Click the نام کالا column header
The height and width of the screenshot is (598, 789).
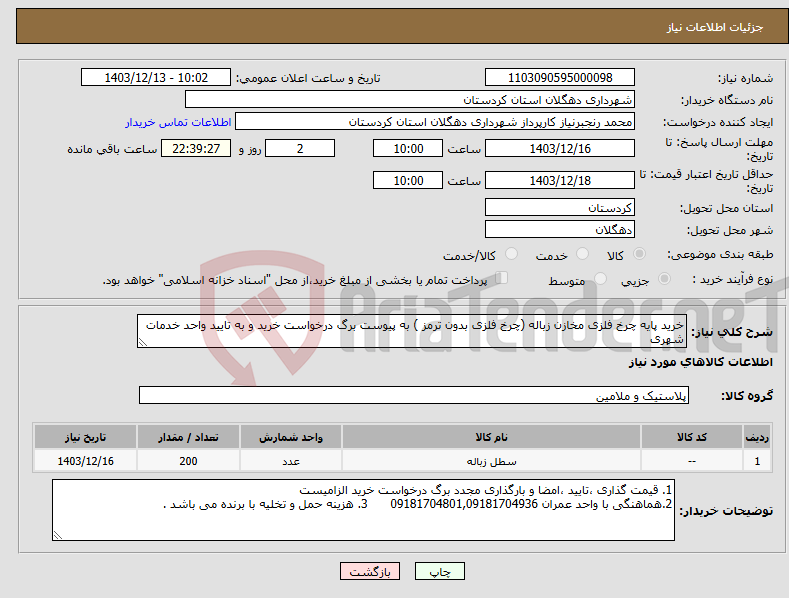[492, 437]
